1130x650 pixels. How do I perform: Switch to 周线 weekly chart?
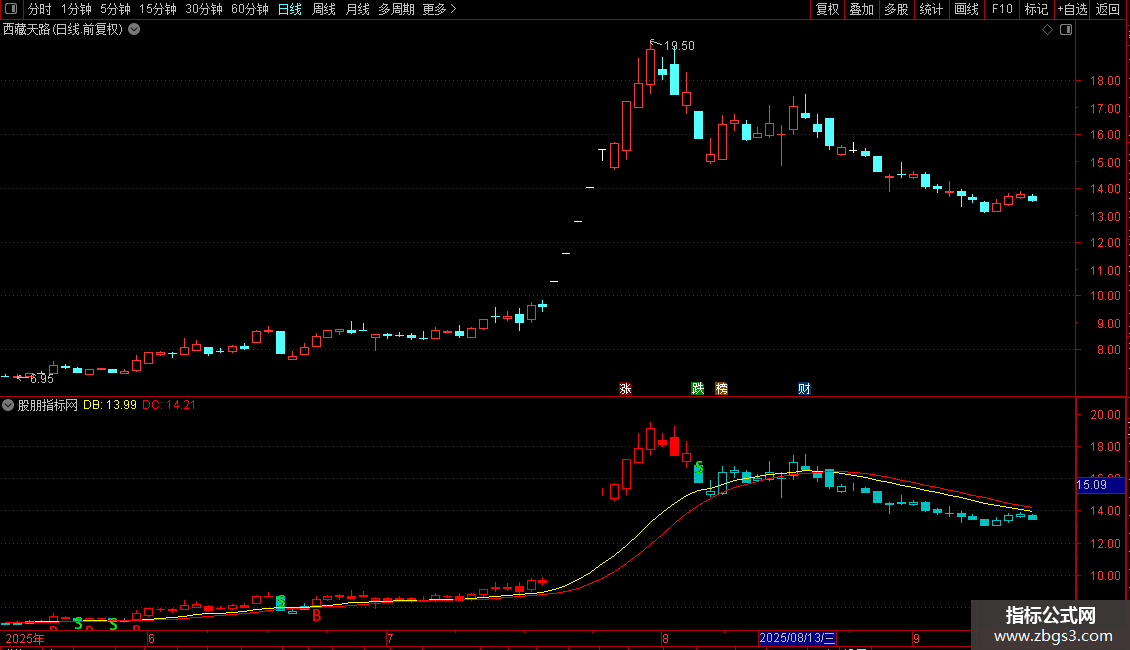click(x=324, y=9)
